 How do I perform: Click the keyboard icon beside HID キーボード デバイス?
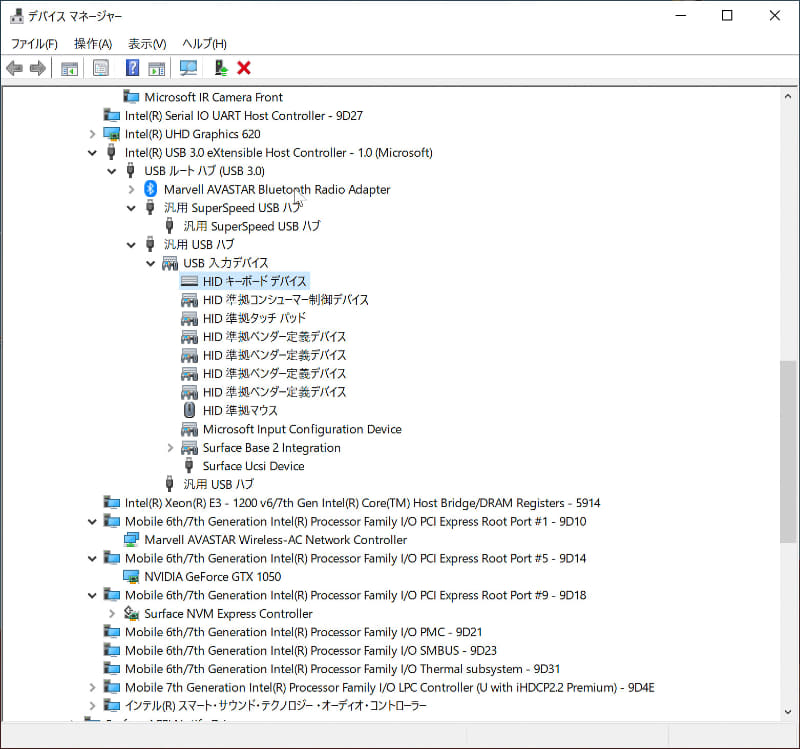pos(189,281)
